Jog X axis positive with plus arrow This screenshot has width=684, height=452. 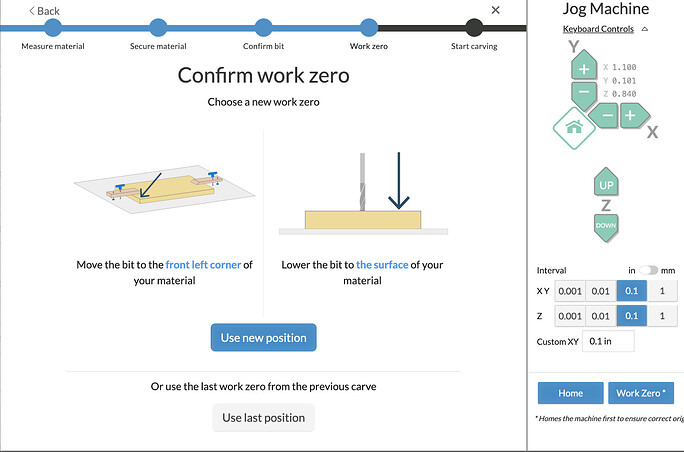[634, 116]
